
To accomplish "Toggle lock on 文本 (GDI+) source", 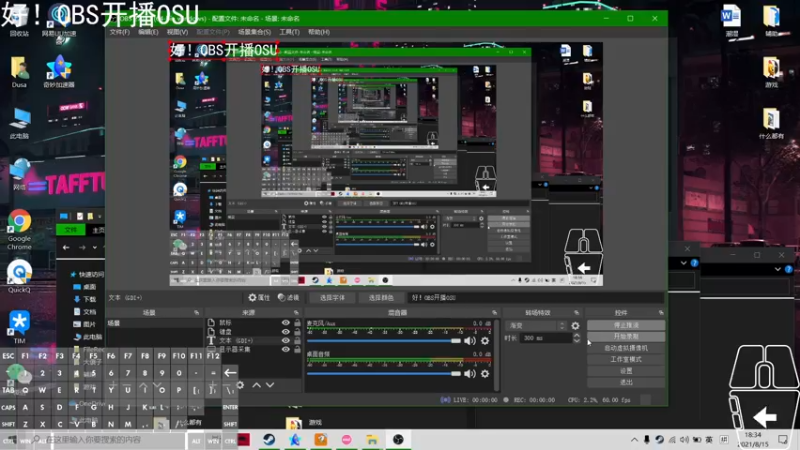I will coord(297,340).
